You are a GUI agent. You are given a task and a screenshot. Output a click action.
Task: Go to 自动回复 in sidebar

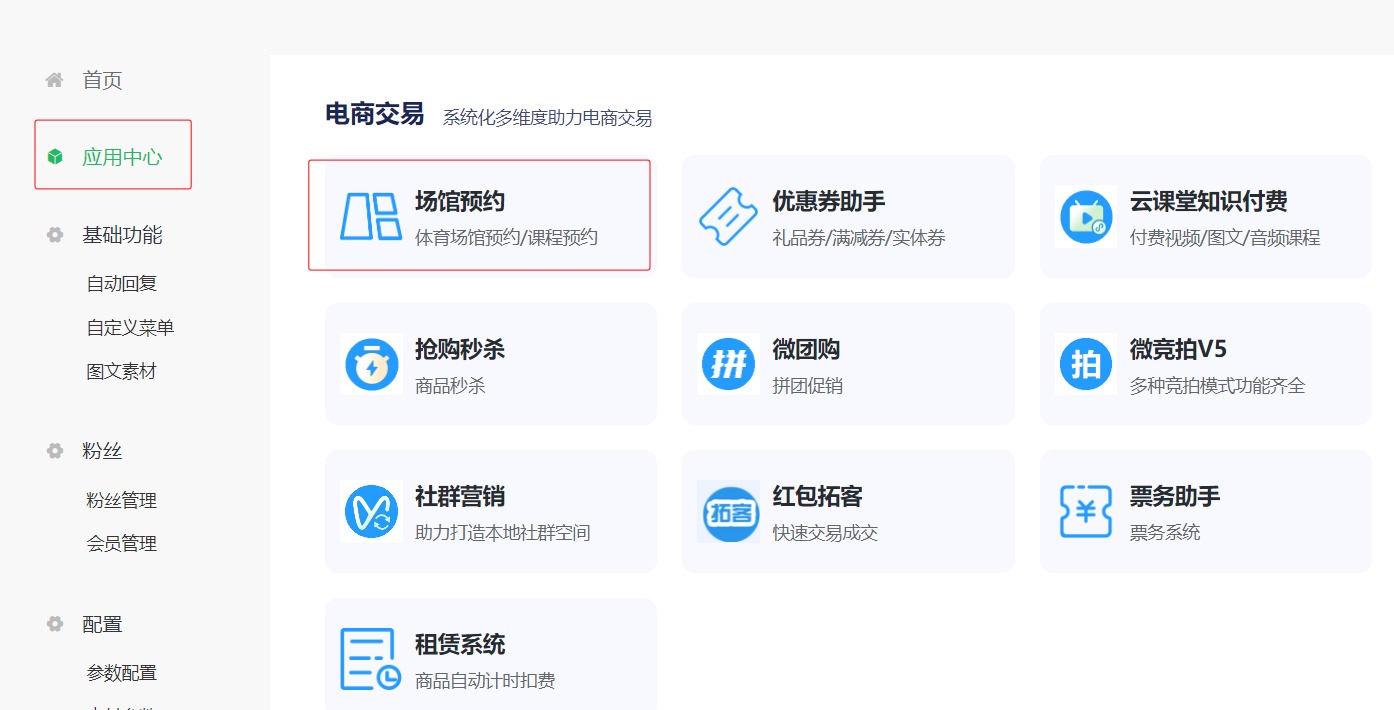[122, 283]
